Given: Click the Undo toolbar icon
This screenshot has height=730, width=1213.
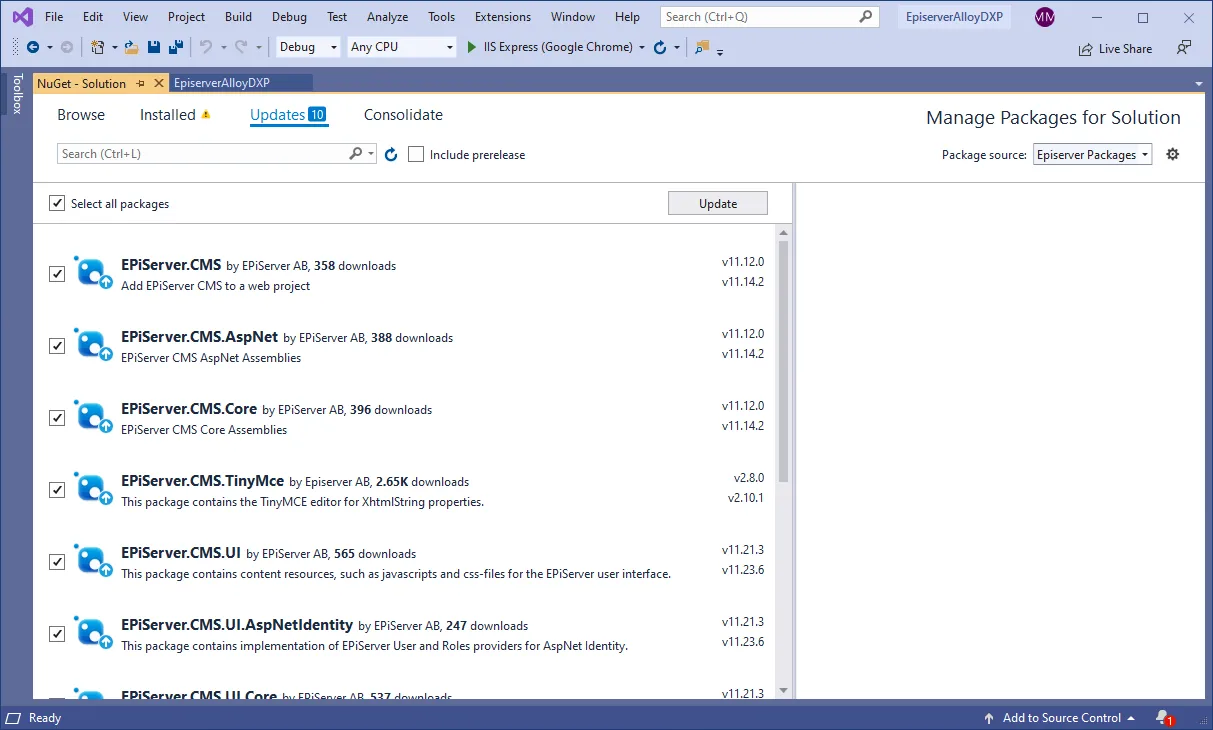Looking at the screenshot, I should pos(205,47).
